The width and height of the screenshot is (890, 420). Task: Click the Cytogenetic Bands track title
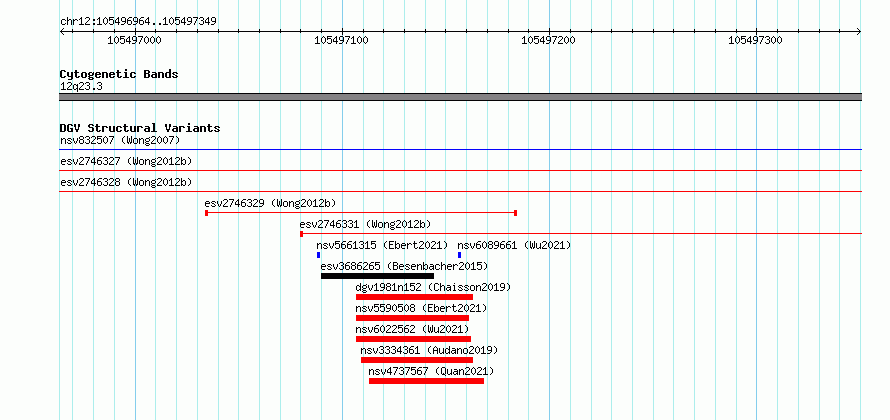click(119, 74)
